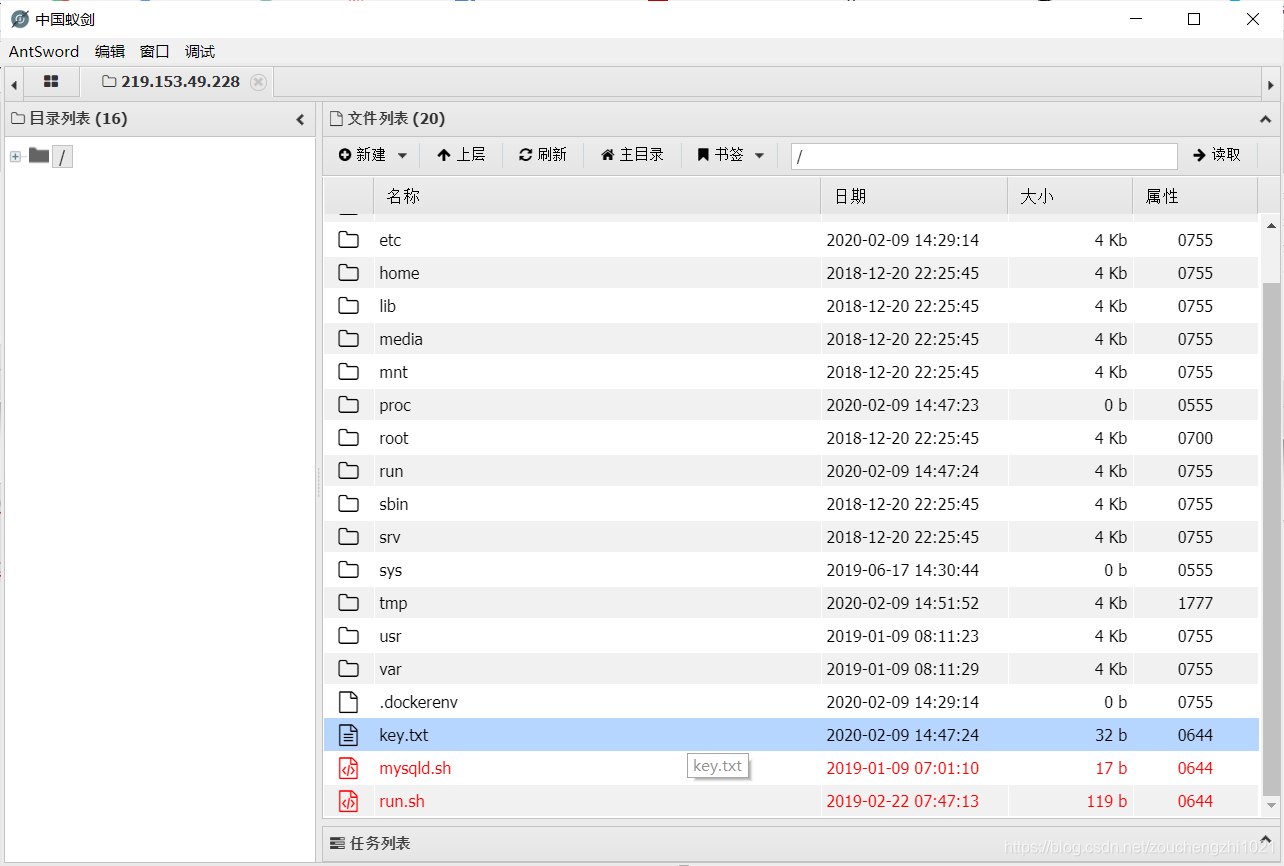The width and height of the screenshot is (1284, 866).
Task: Collapse the 目录列表 panel with the left chevron
Action: tap(300, 119)
